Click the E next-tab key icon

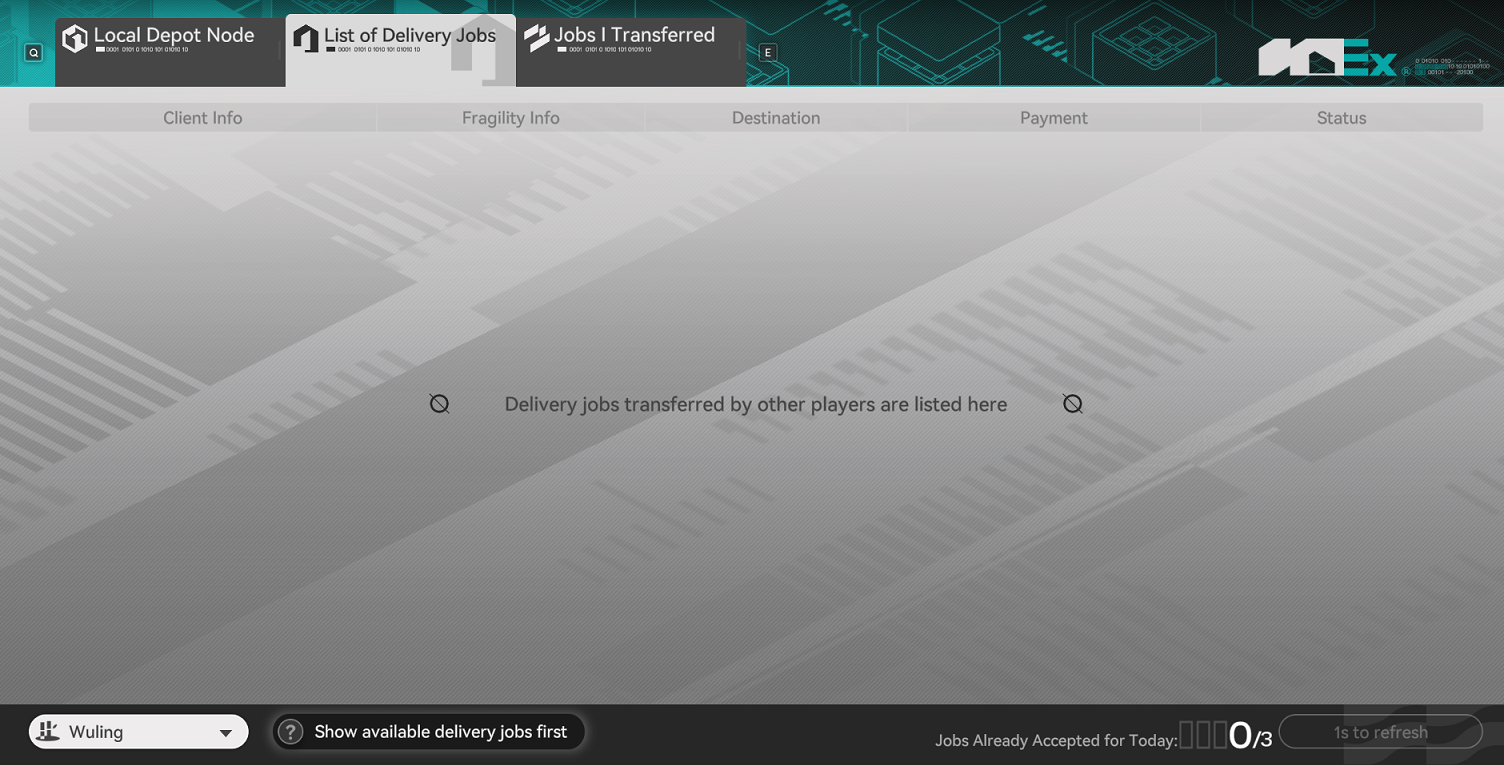click(768, 53)
